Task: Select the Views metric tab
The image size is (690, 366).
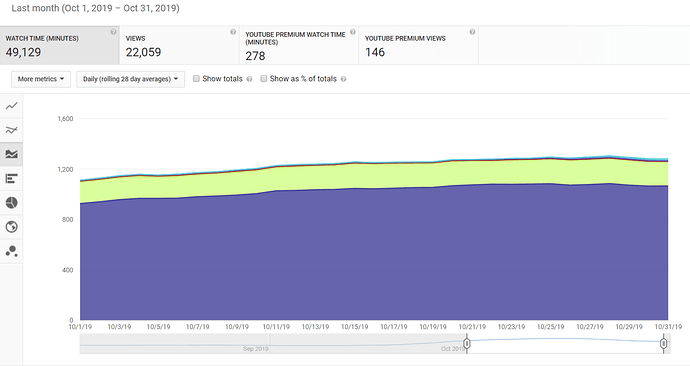Action: pos(179,45)
